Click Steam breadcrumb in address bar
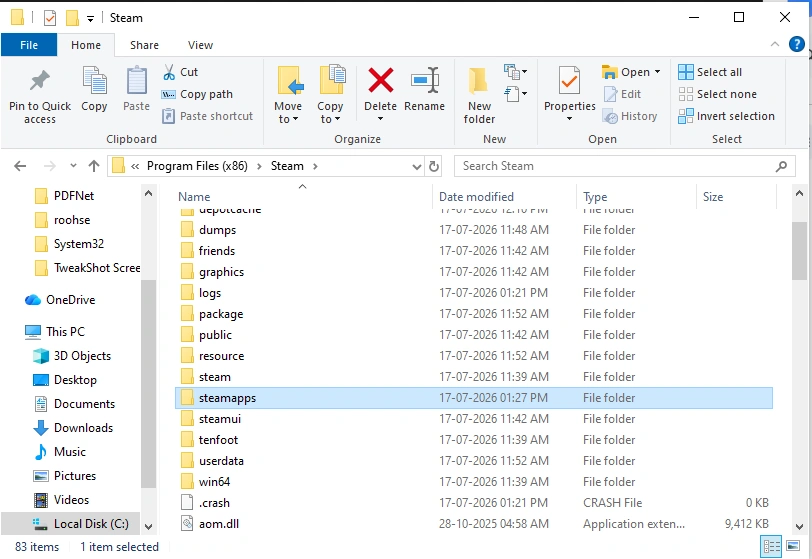Viewport: 812px width, 559px height. 287,166
